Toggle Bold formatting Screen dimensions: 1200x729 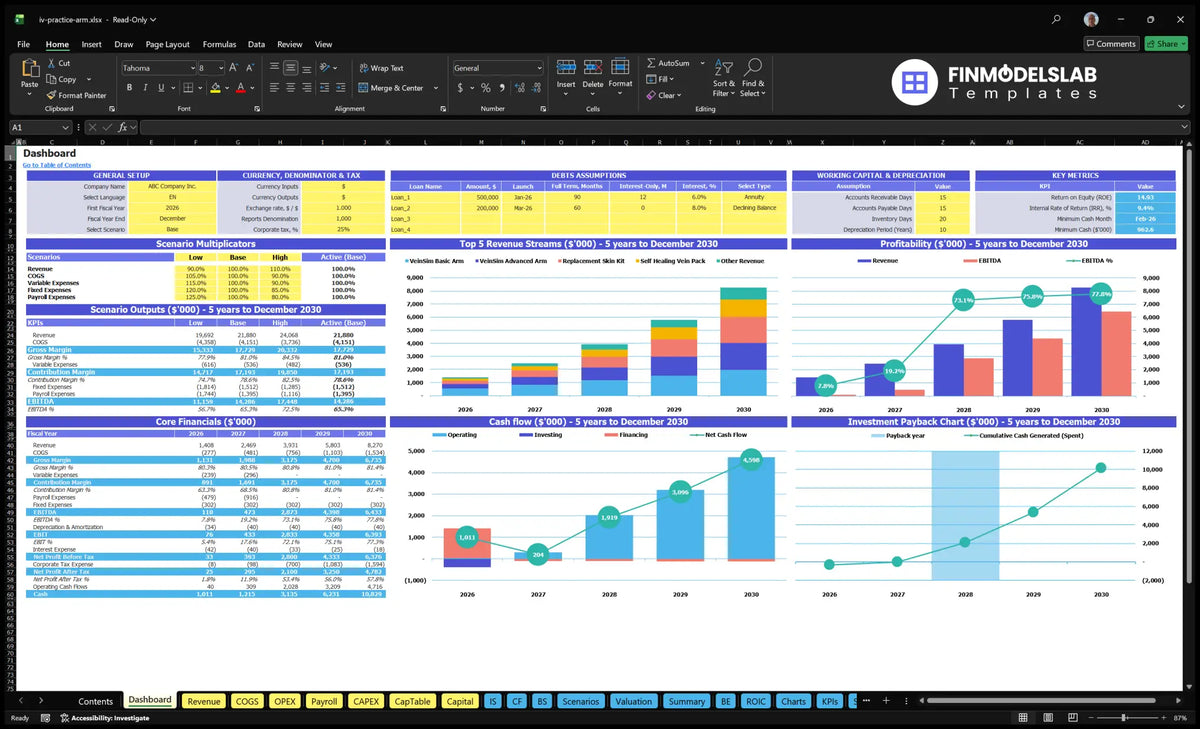coord(128,88)
